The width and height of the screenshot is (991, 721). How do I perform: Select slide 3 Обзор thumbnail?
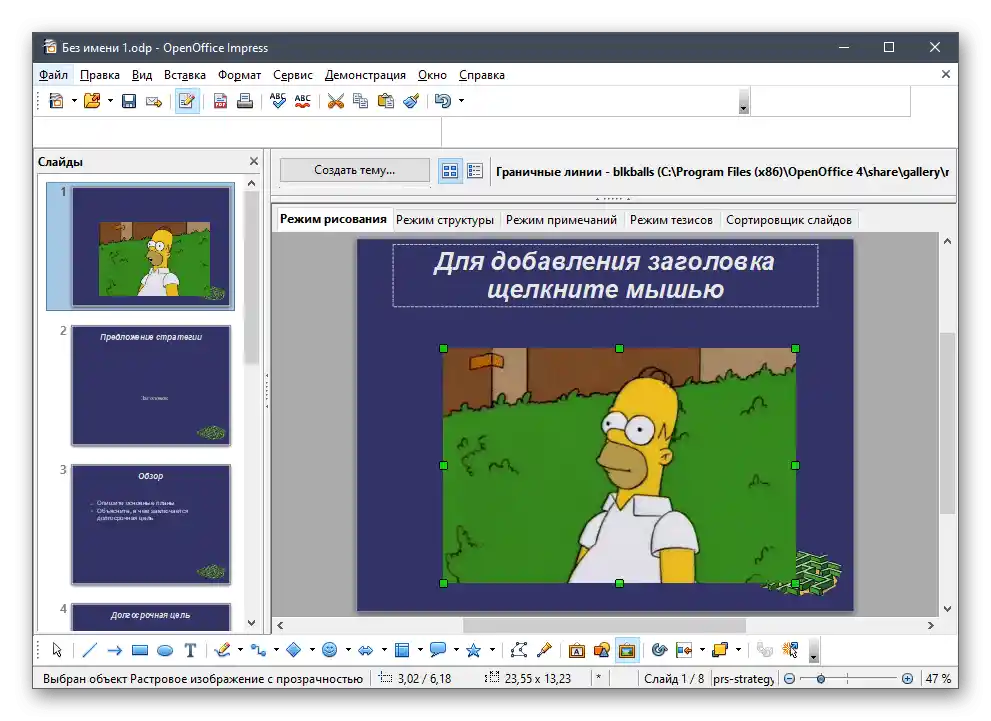(x=151, y=524)
